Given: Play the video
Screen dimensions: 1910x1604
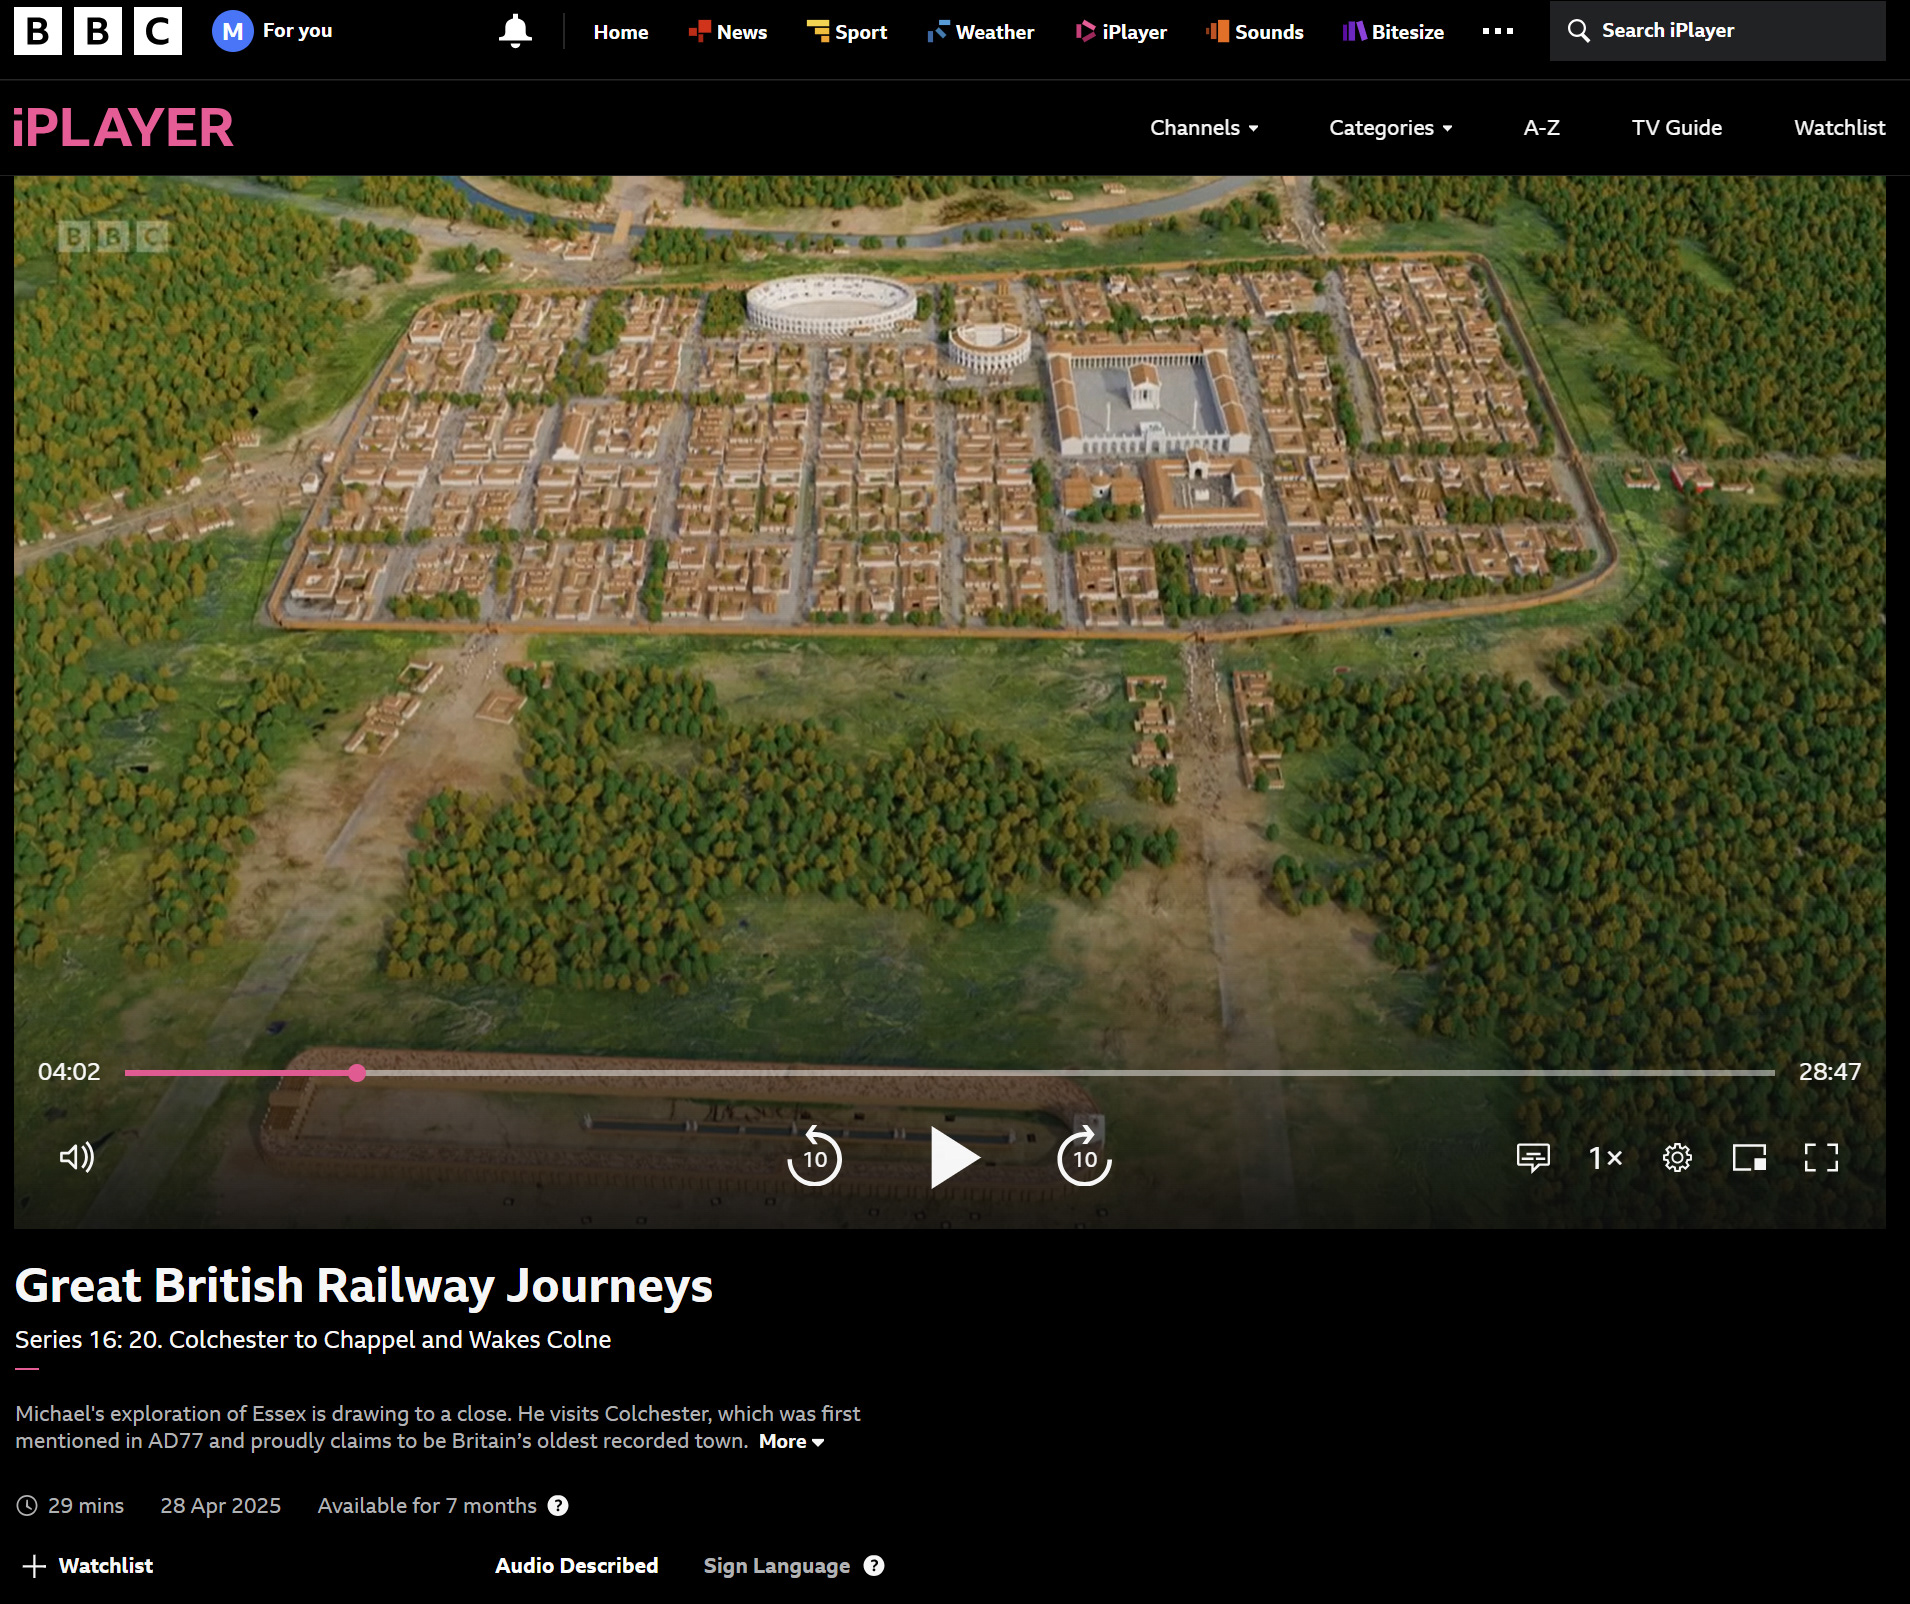Looking at the screenshot, I should click(954, 1158).
